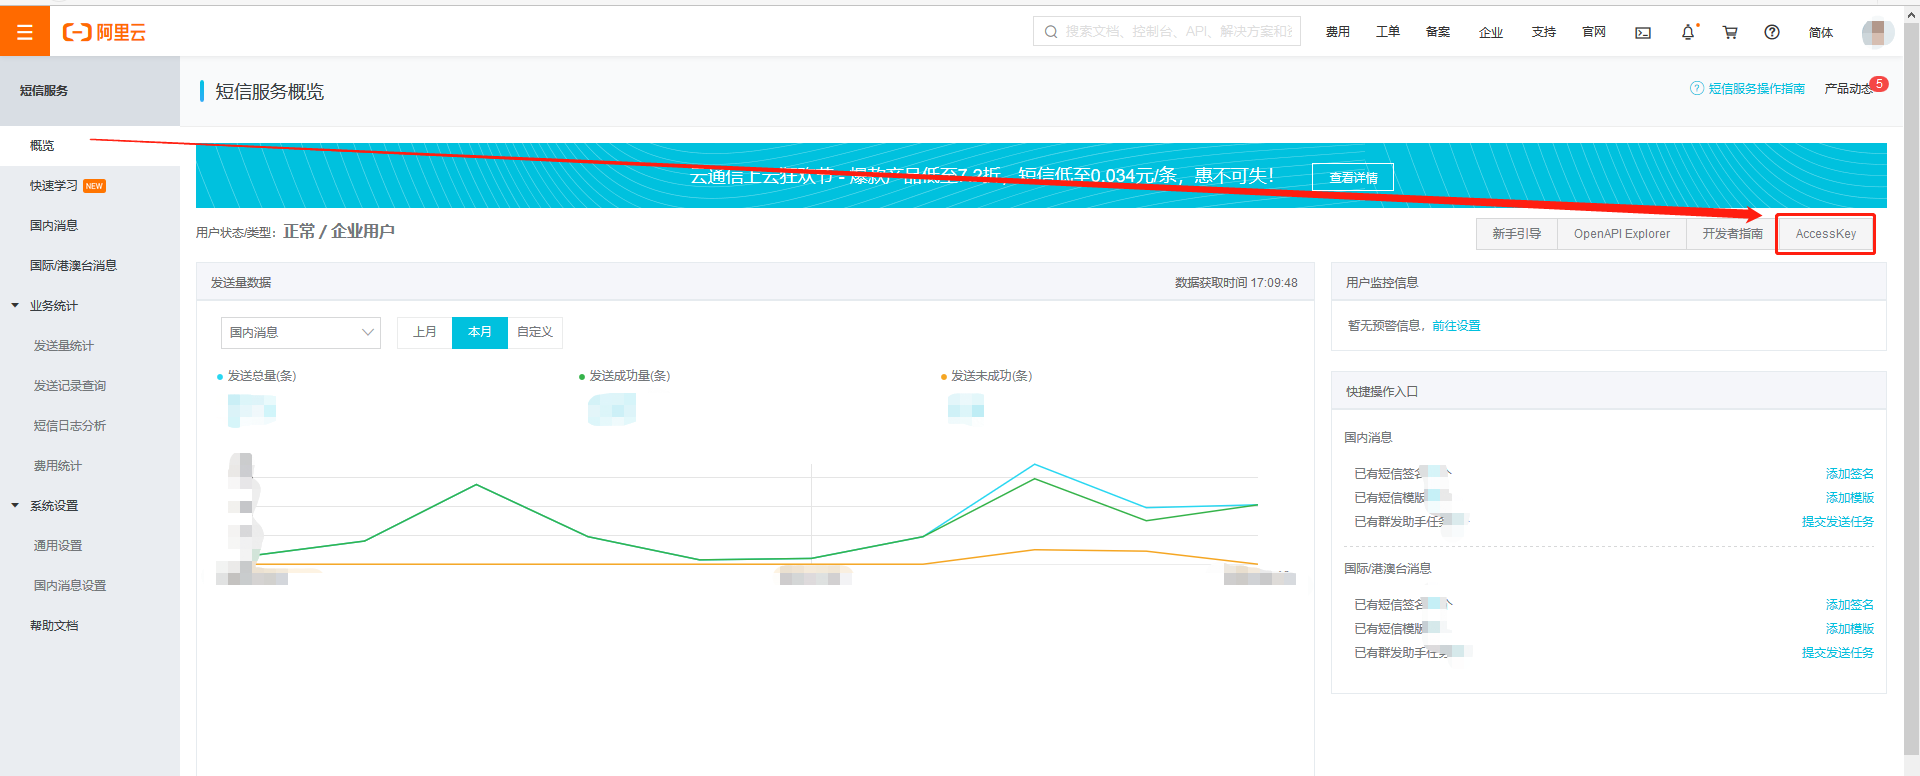This screenshot has width=1920, height=776.
Task: Toggle the 发送未成功(条) legend series
Action: coord(987,376)
